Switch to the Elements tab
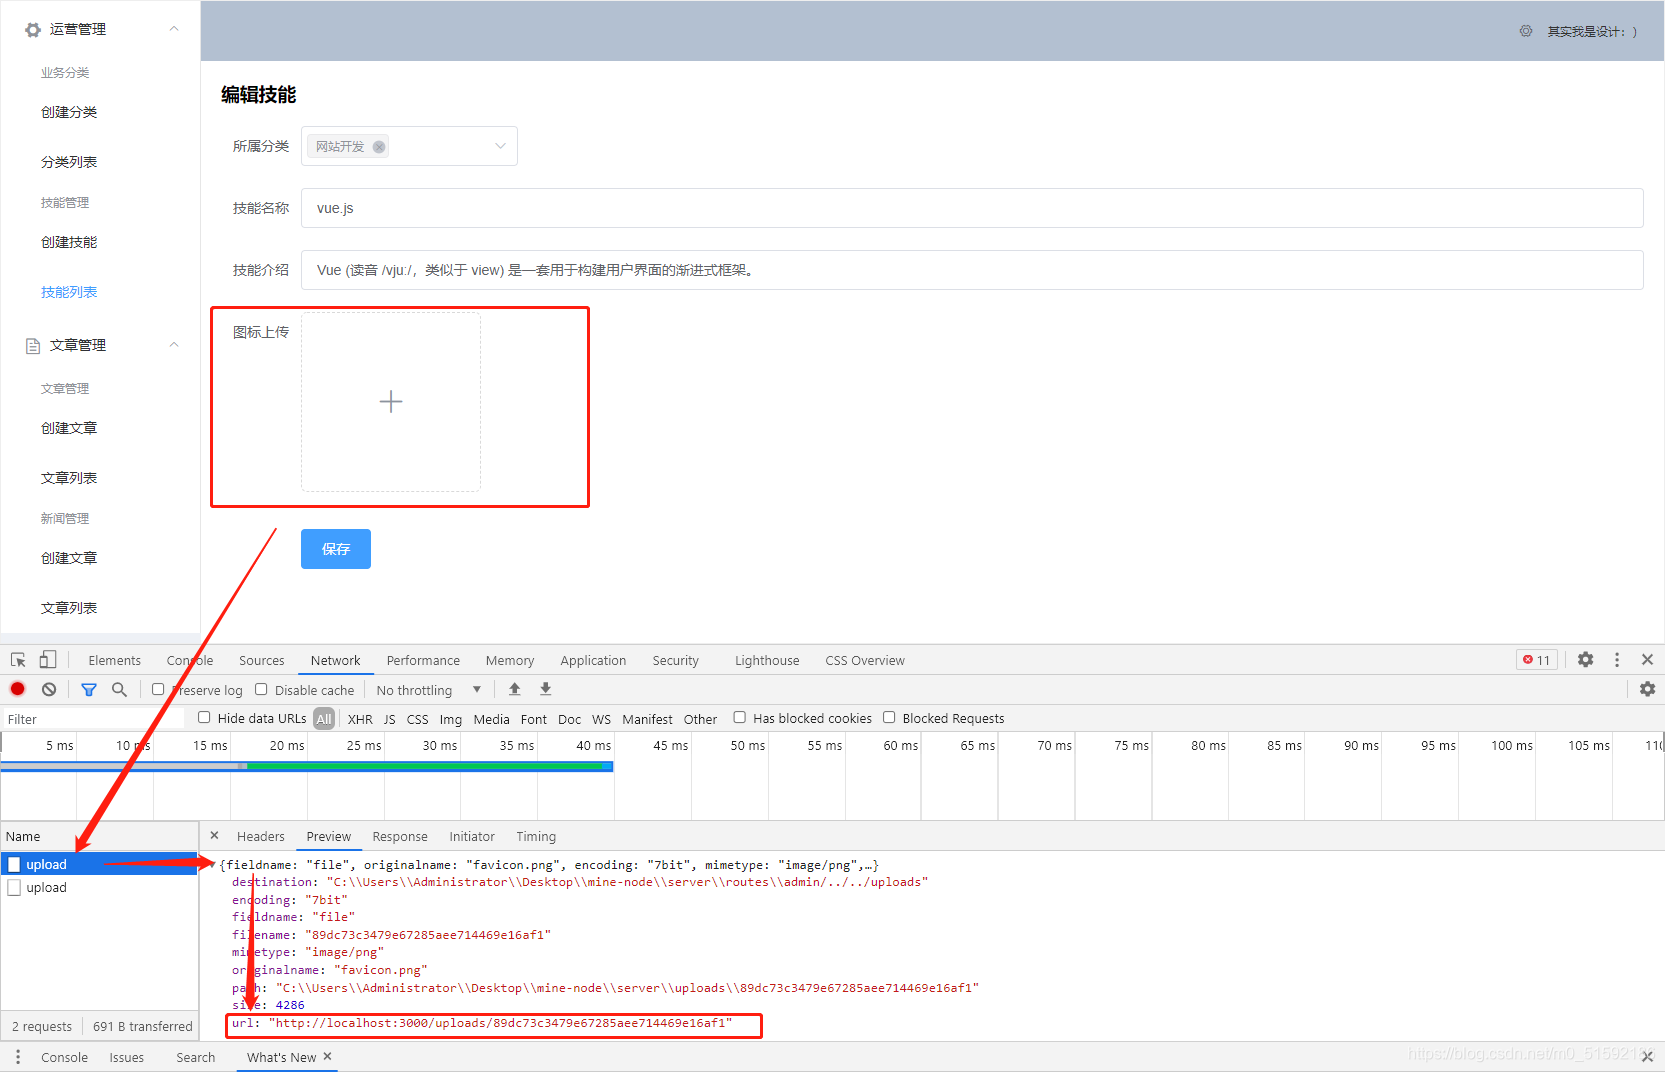 115,660
